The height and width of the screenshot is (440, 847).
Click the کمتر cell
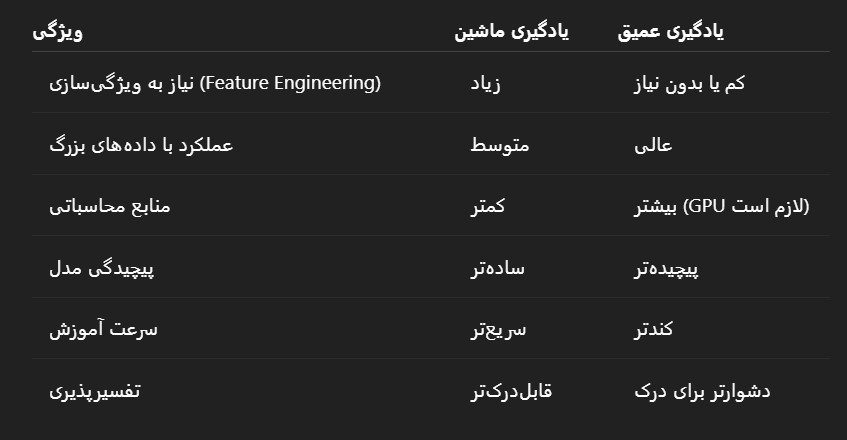pyautogui.click(x=487, y=206)
